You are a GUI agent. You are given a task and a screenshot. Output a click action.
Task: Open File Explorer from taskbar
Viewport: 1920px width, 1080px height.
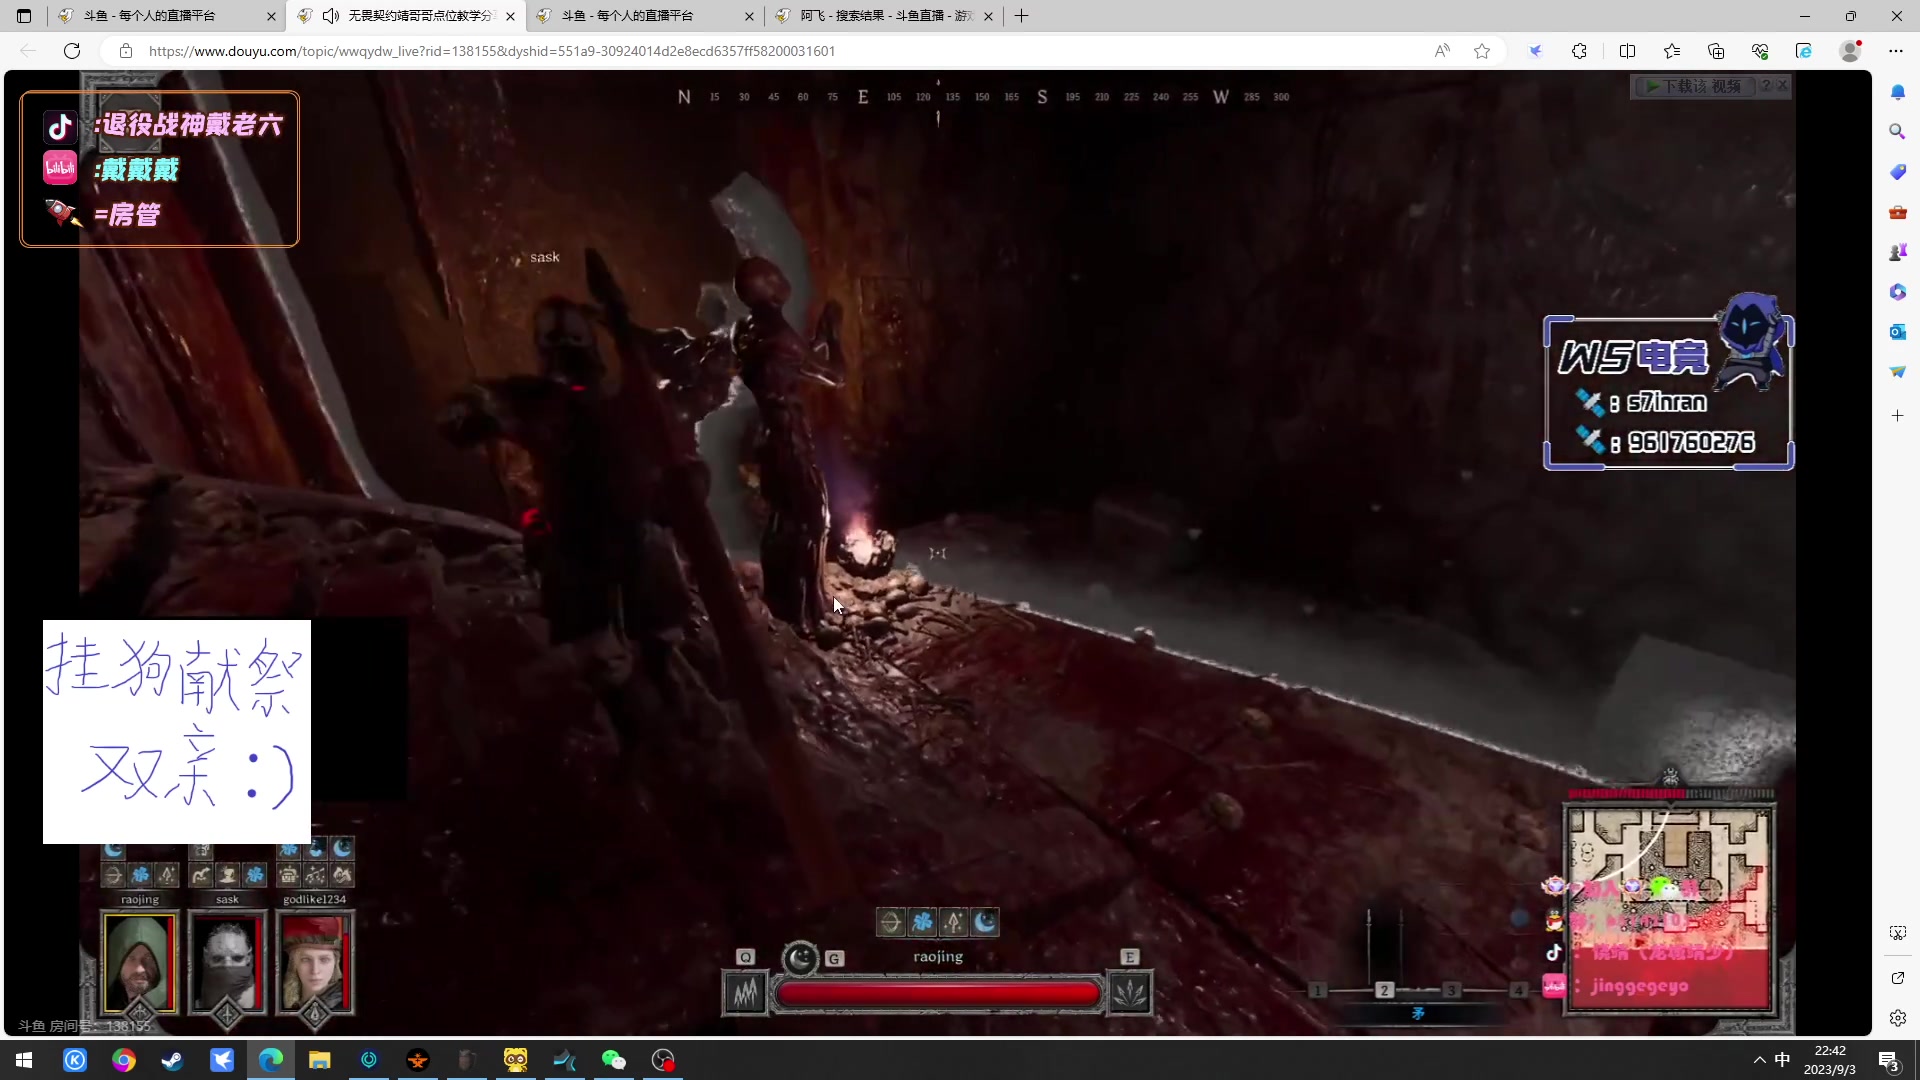tap(320, 1060)
